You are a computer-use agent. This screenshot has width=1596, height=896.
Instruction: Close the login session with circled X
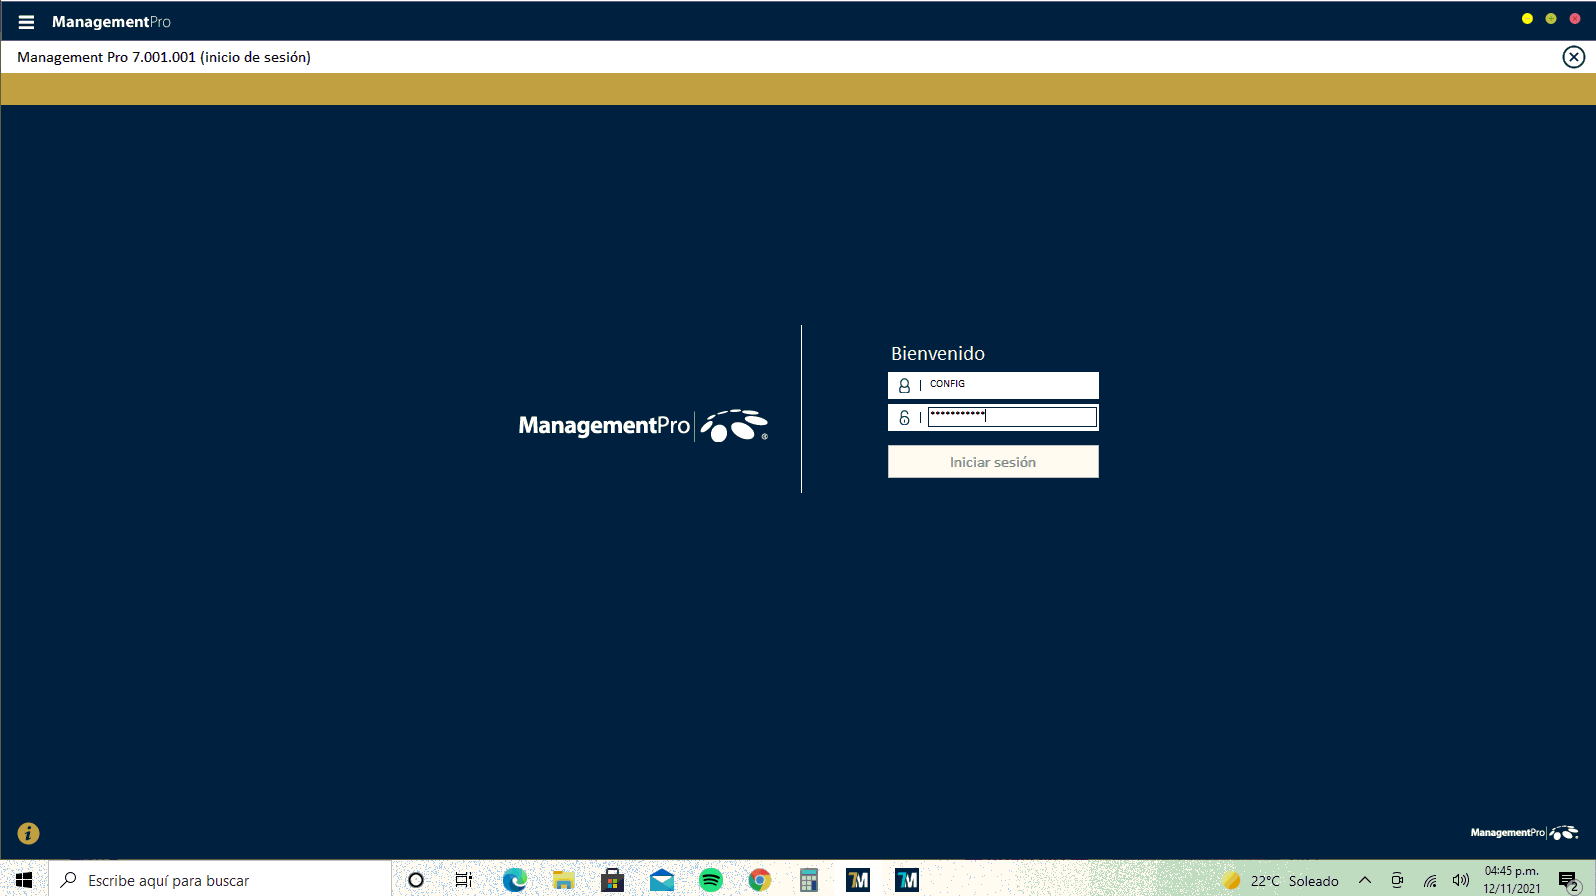[x=1573, y=57]
